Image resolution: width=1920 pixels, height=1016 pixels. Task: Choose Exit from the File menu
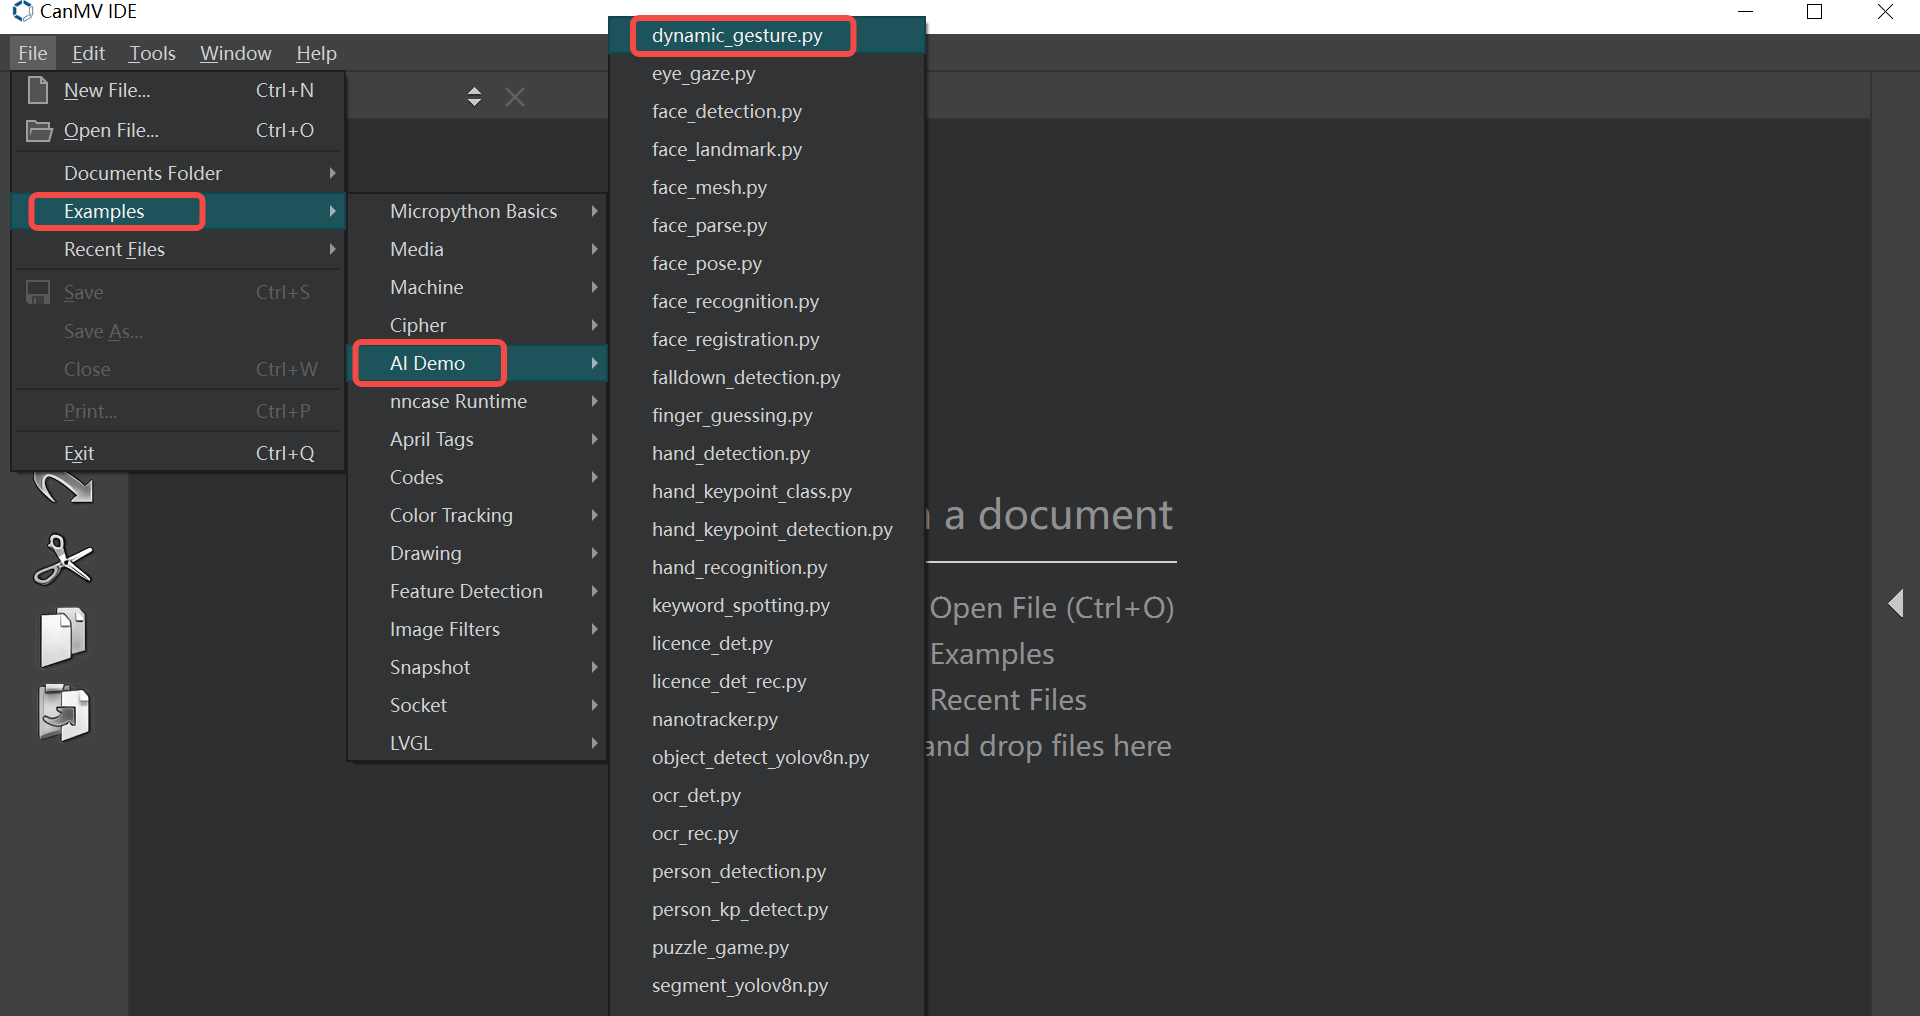(79, 453)
